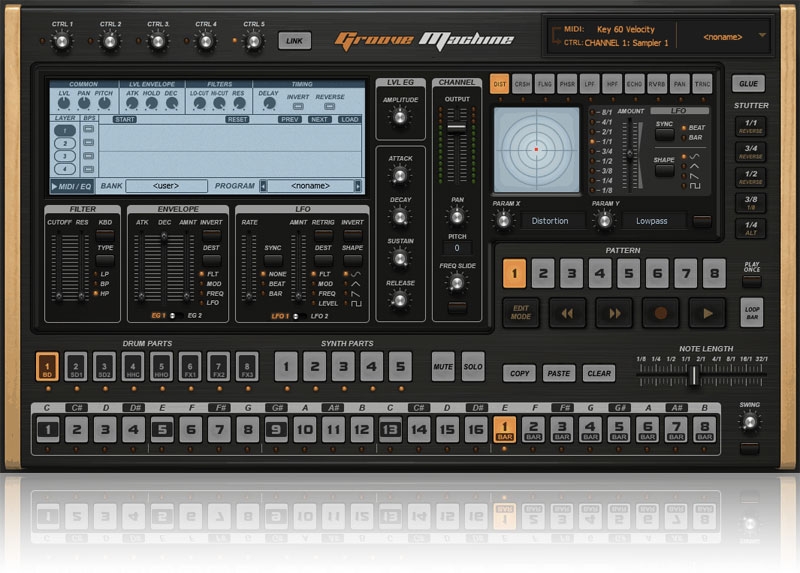Open the PROGRAM noname selector
Screen dimensions: 800x573
[x=310, y=186]
